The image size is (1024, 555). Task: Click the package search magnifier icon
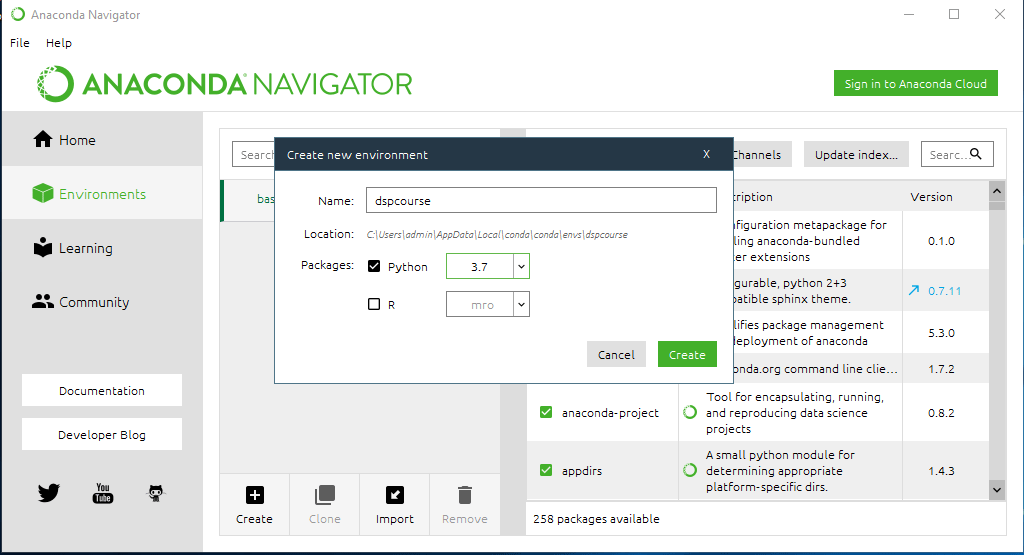pos(976,154)
